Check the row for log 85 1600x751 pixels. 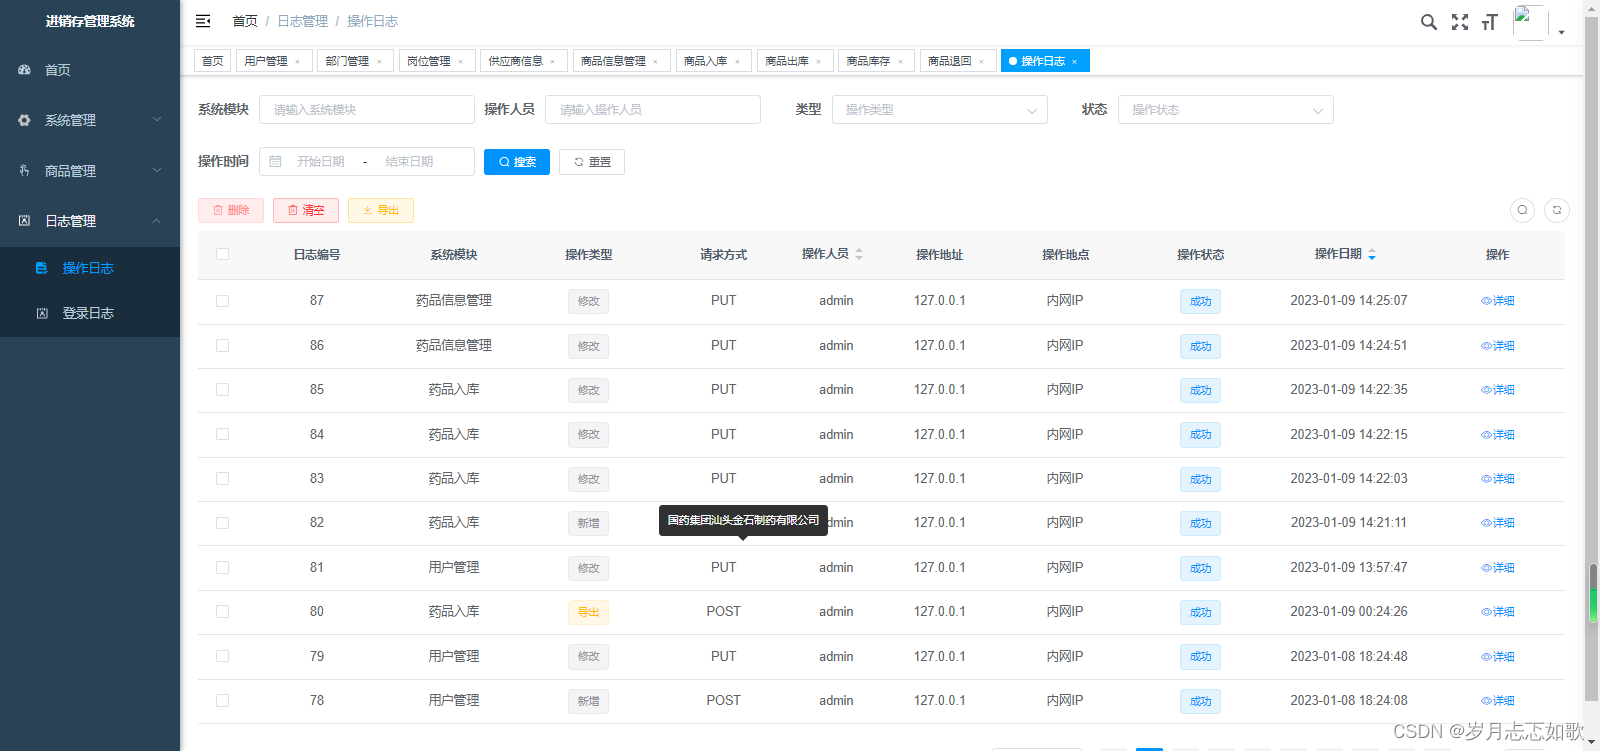pyautogui.click(x=222, y=390)
